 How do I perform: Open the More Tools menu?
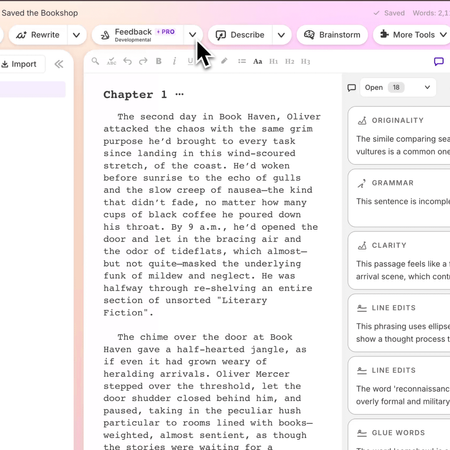(x=413, y=35)
